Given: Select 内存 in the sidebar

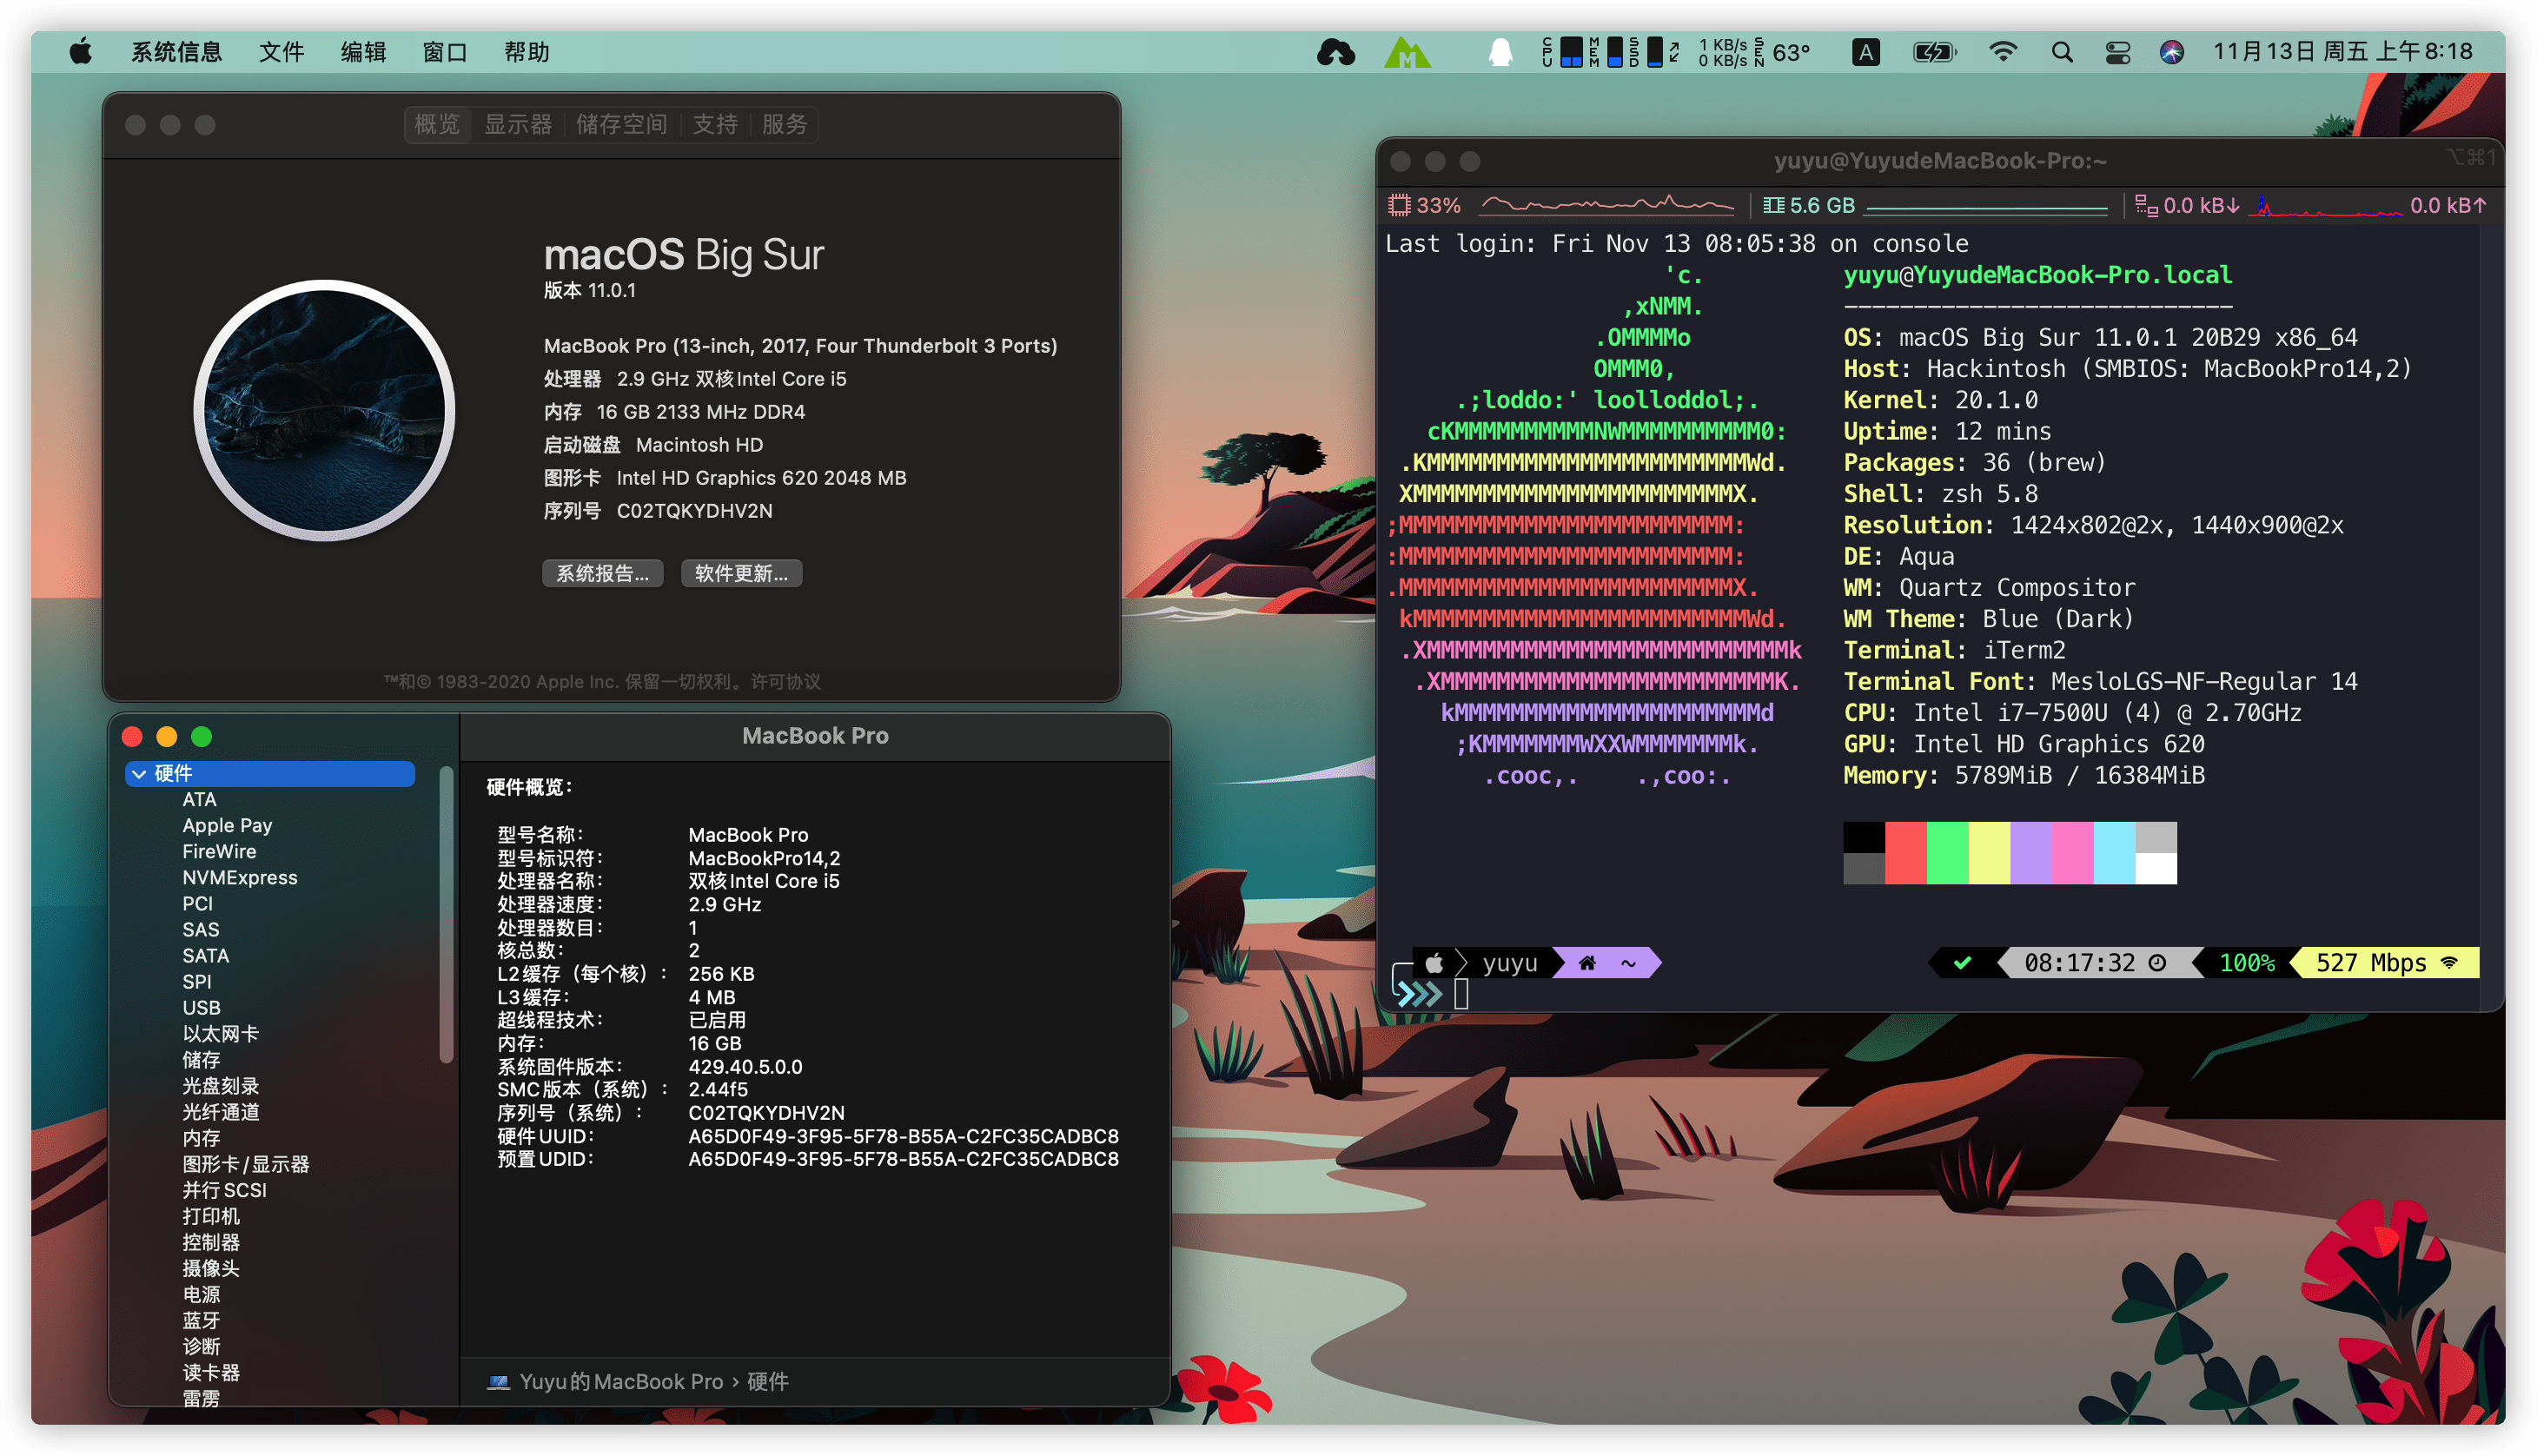Looking at the screenshot, I should point(201,1137).
